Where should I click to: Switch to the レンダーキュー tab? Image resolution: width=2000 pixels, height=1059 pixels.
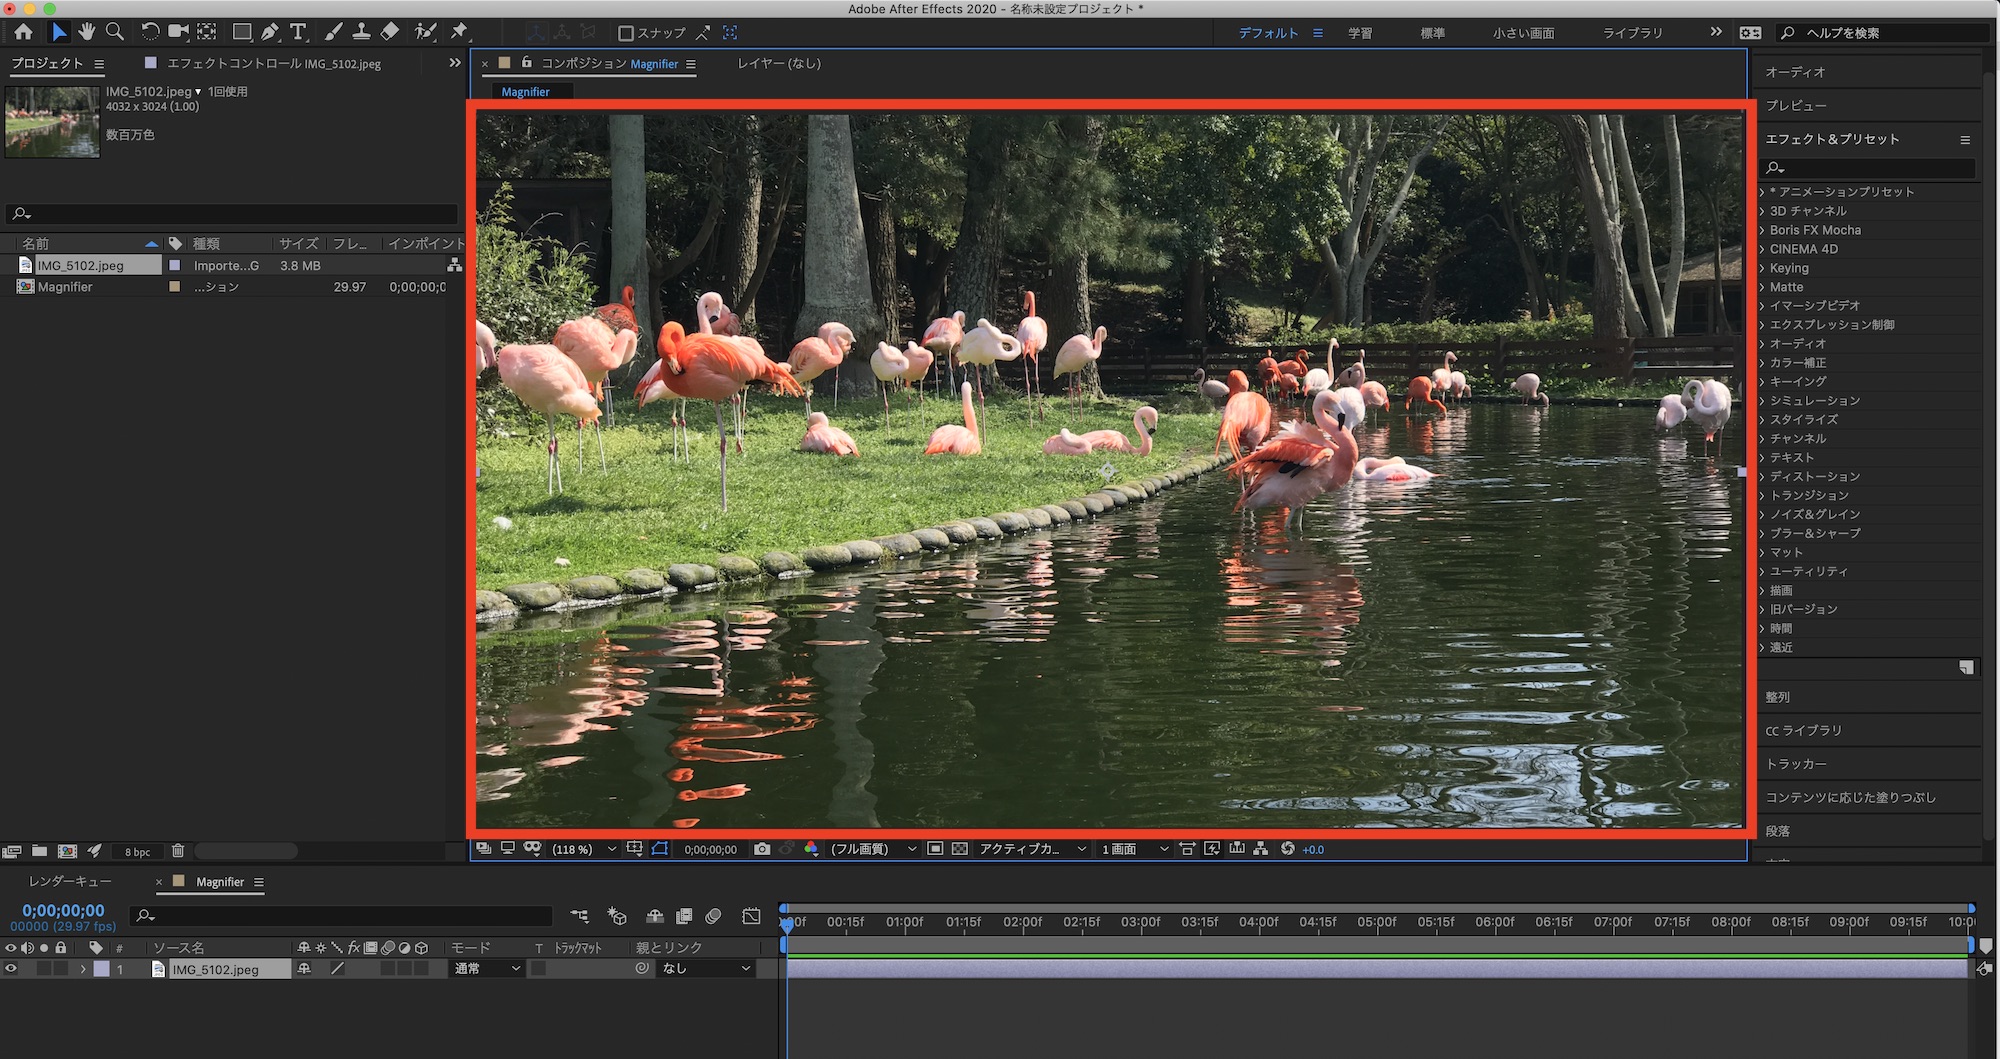[70, 882]
